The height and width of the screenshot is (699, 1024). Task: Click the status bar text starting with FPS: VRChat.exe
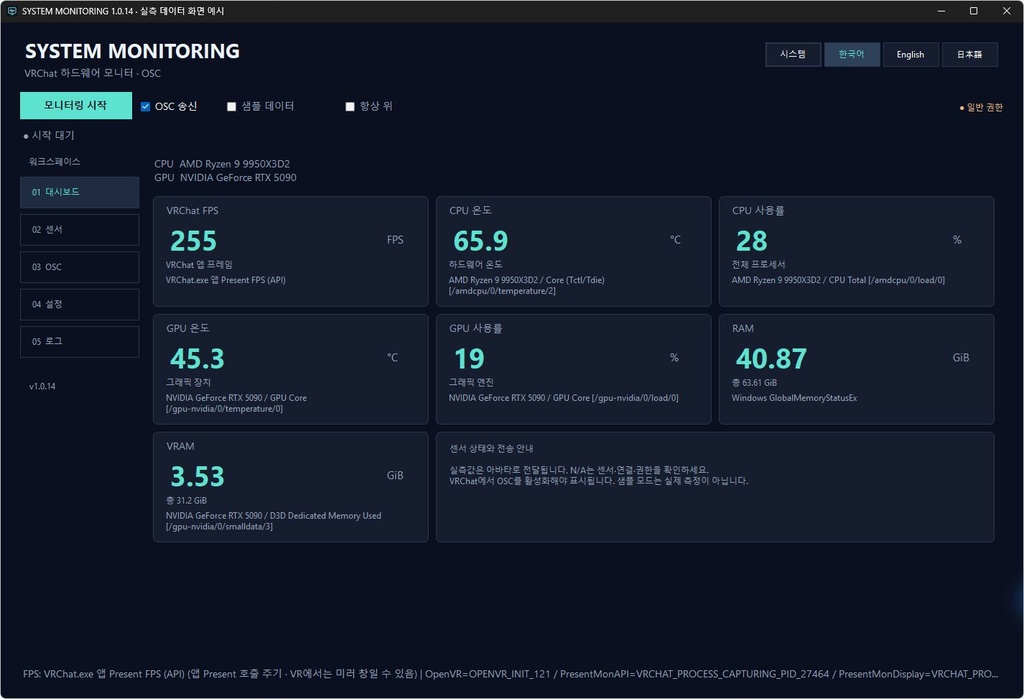click(510, 674)
